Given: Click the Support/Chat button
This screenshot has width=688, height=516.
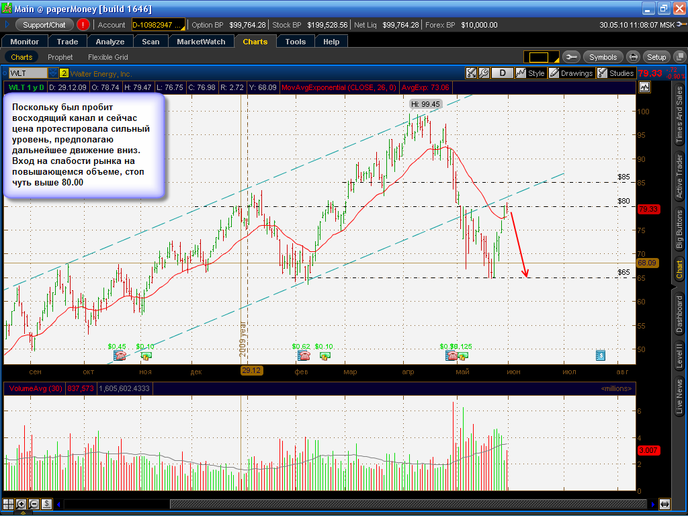Looking at the screenshot, I should (x=44, y=25).
